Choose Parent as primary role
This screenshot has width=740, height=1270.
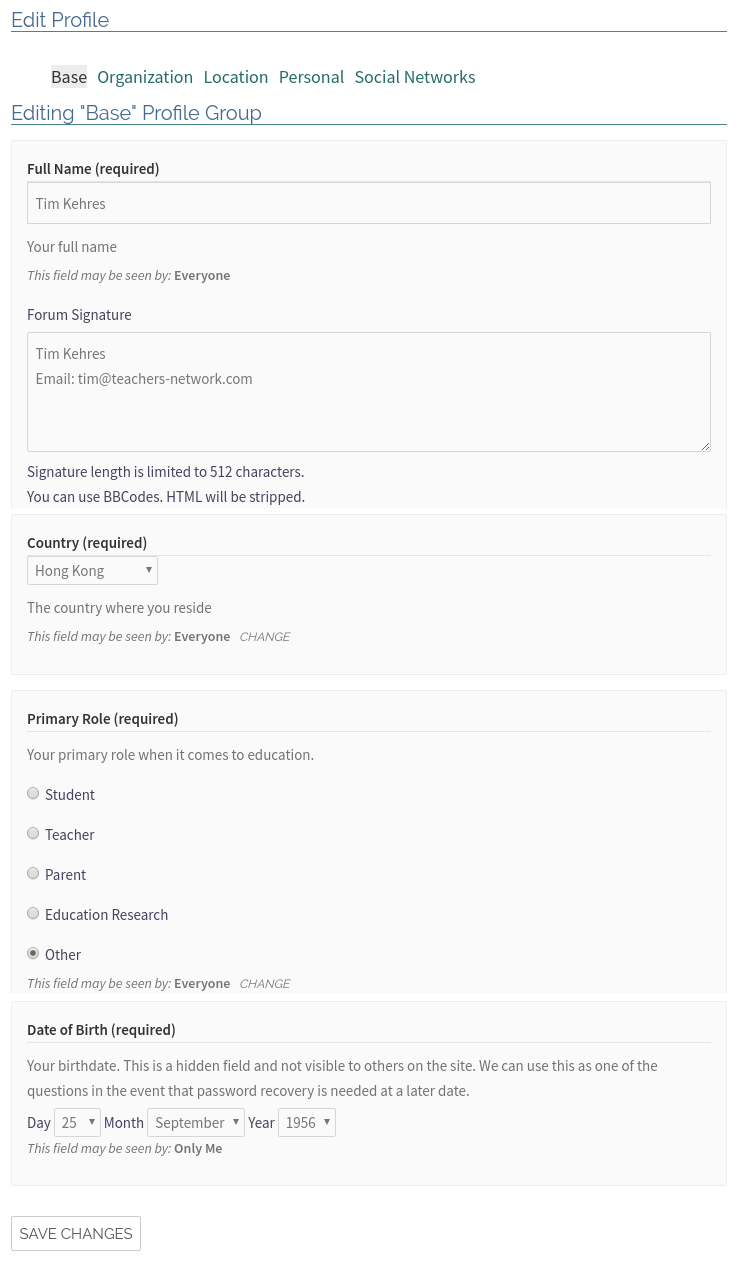33,873
